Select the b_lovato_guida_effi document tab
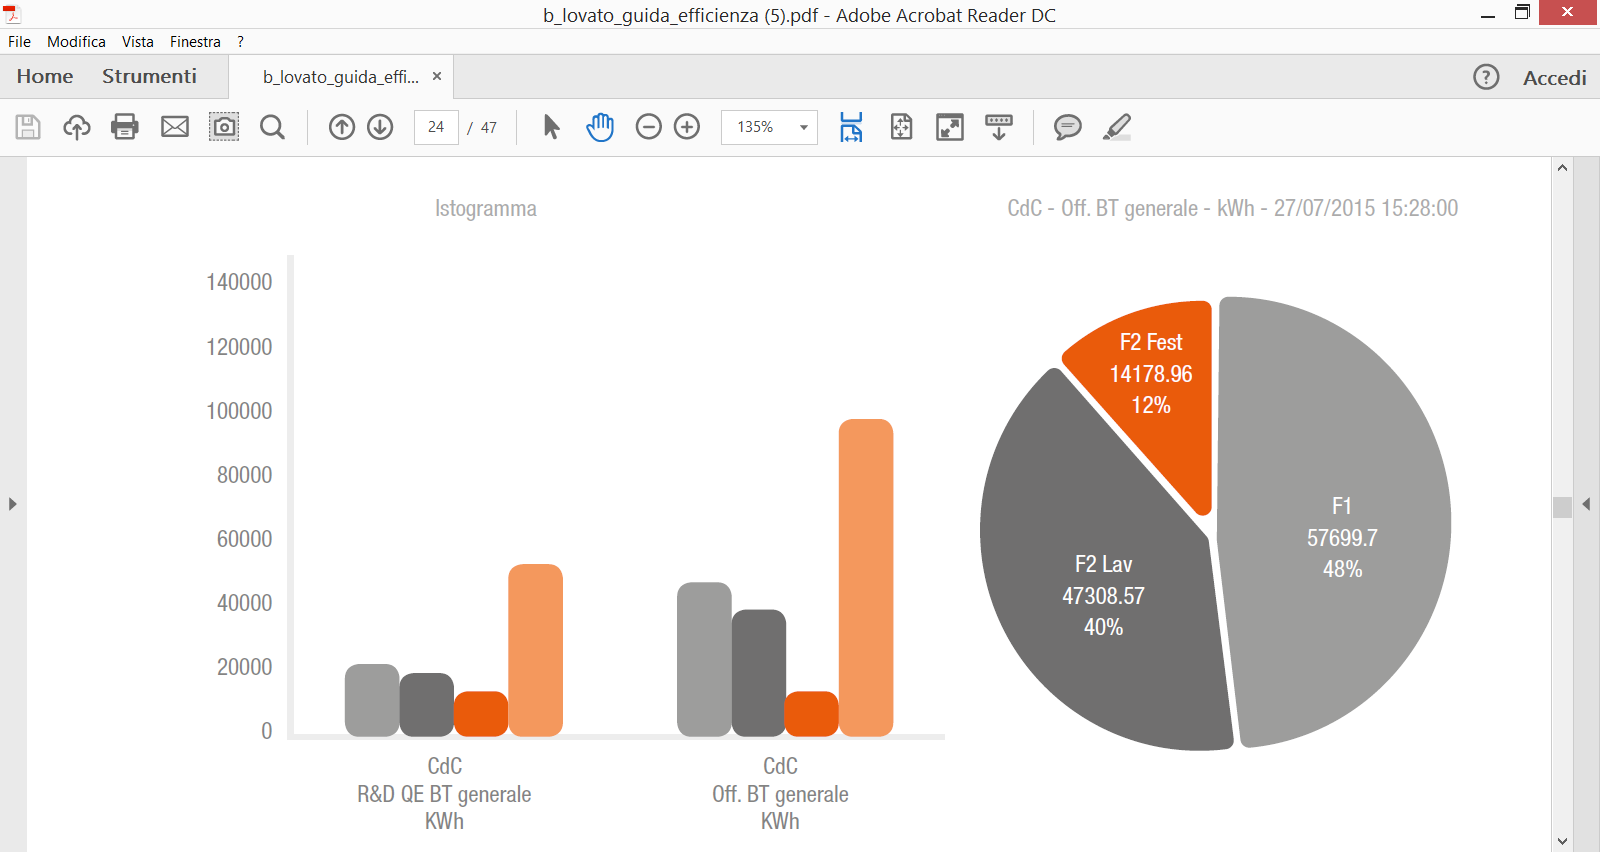Screen dimensions: 1600x852 coord(341,77)
